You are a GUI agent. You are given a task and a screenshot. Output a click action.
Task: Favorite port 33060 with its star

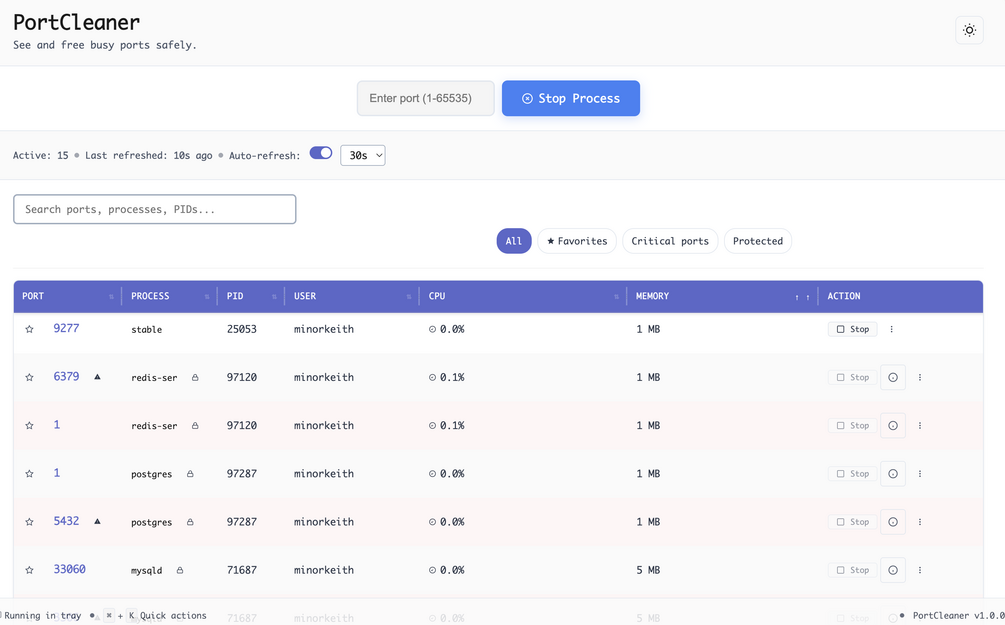coord(29,570)
